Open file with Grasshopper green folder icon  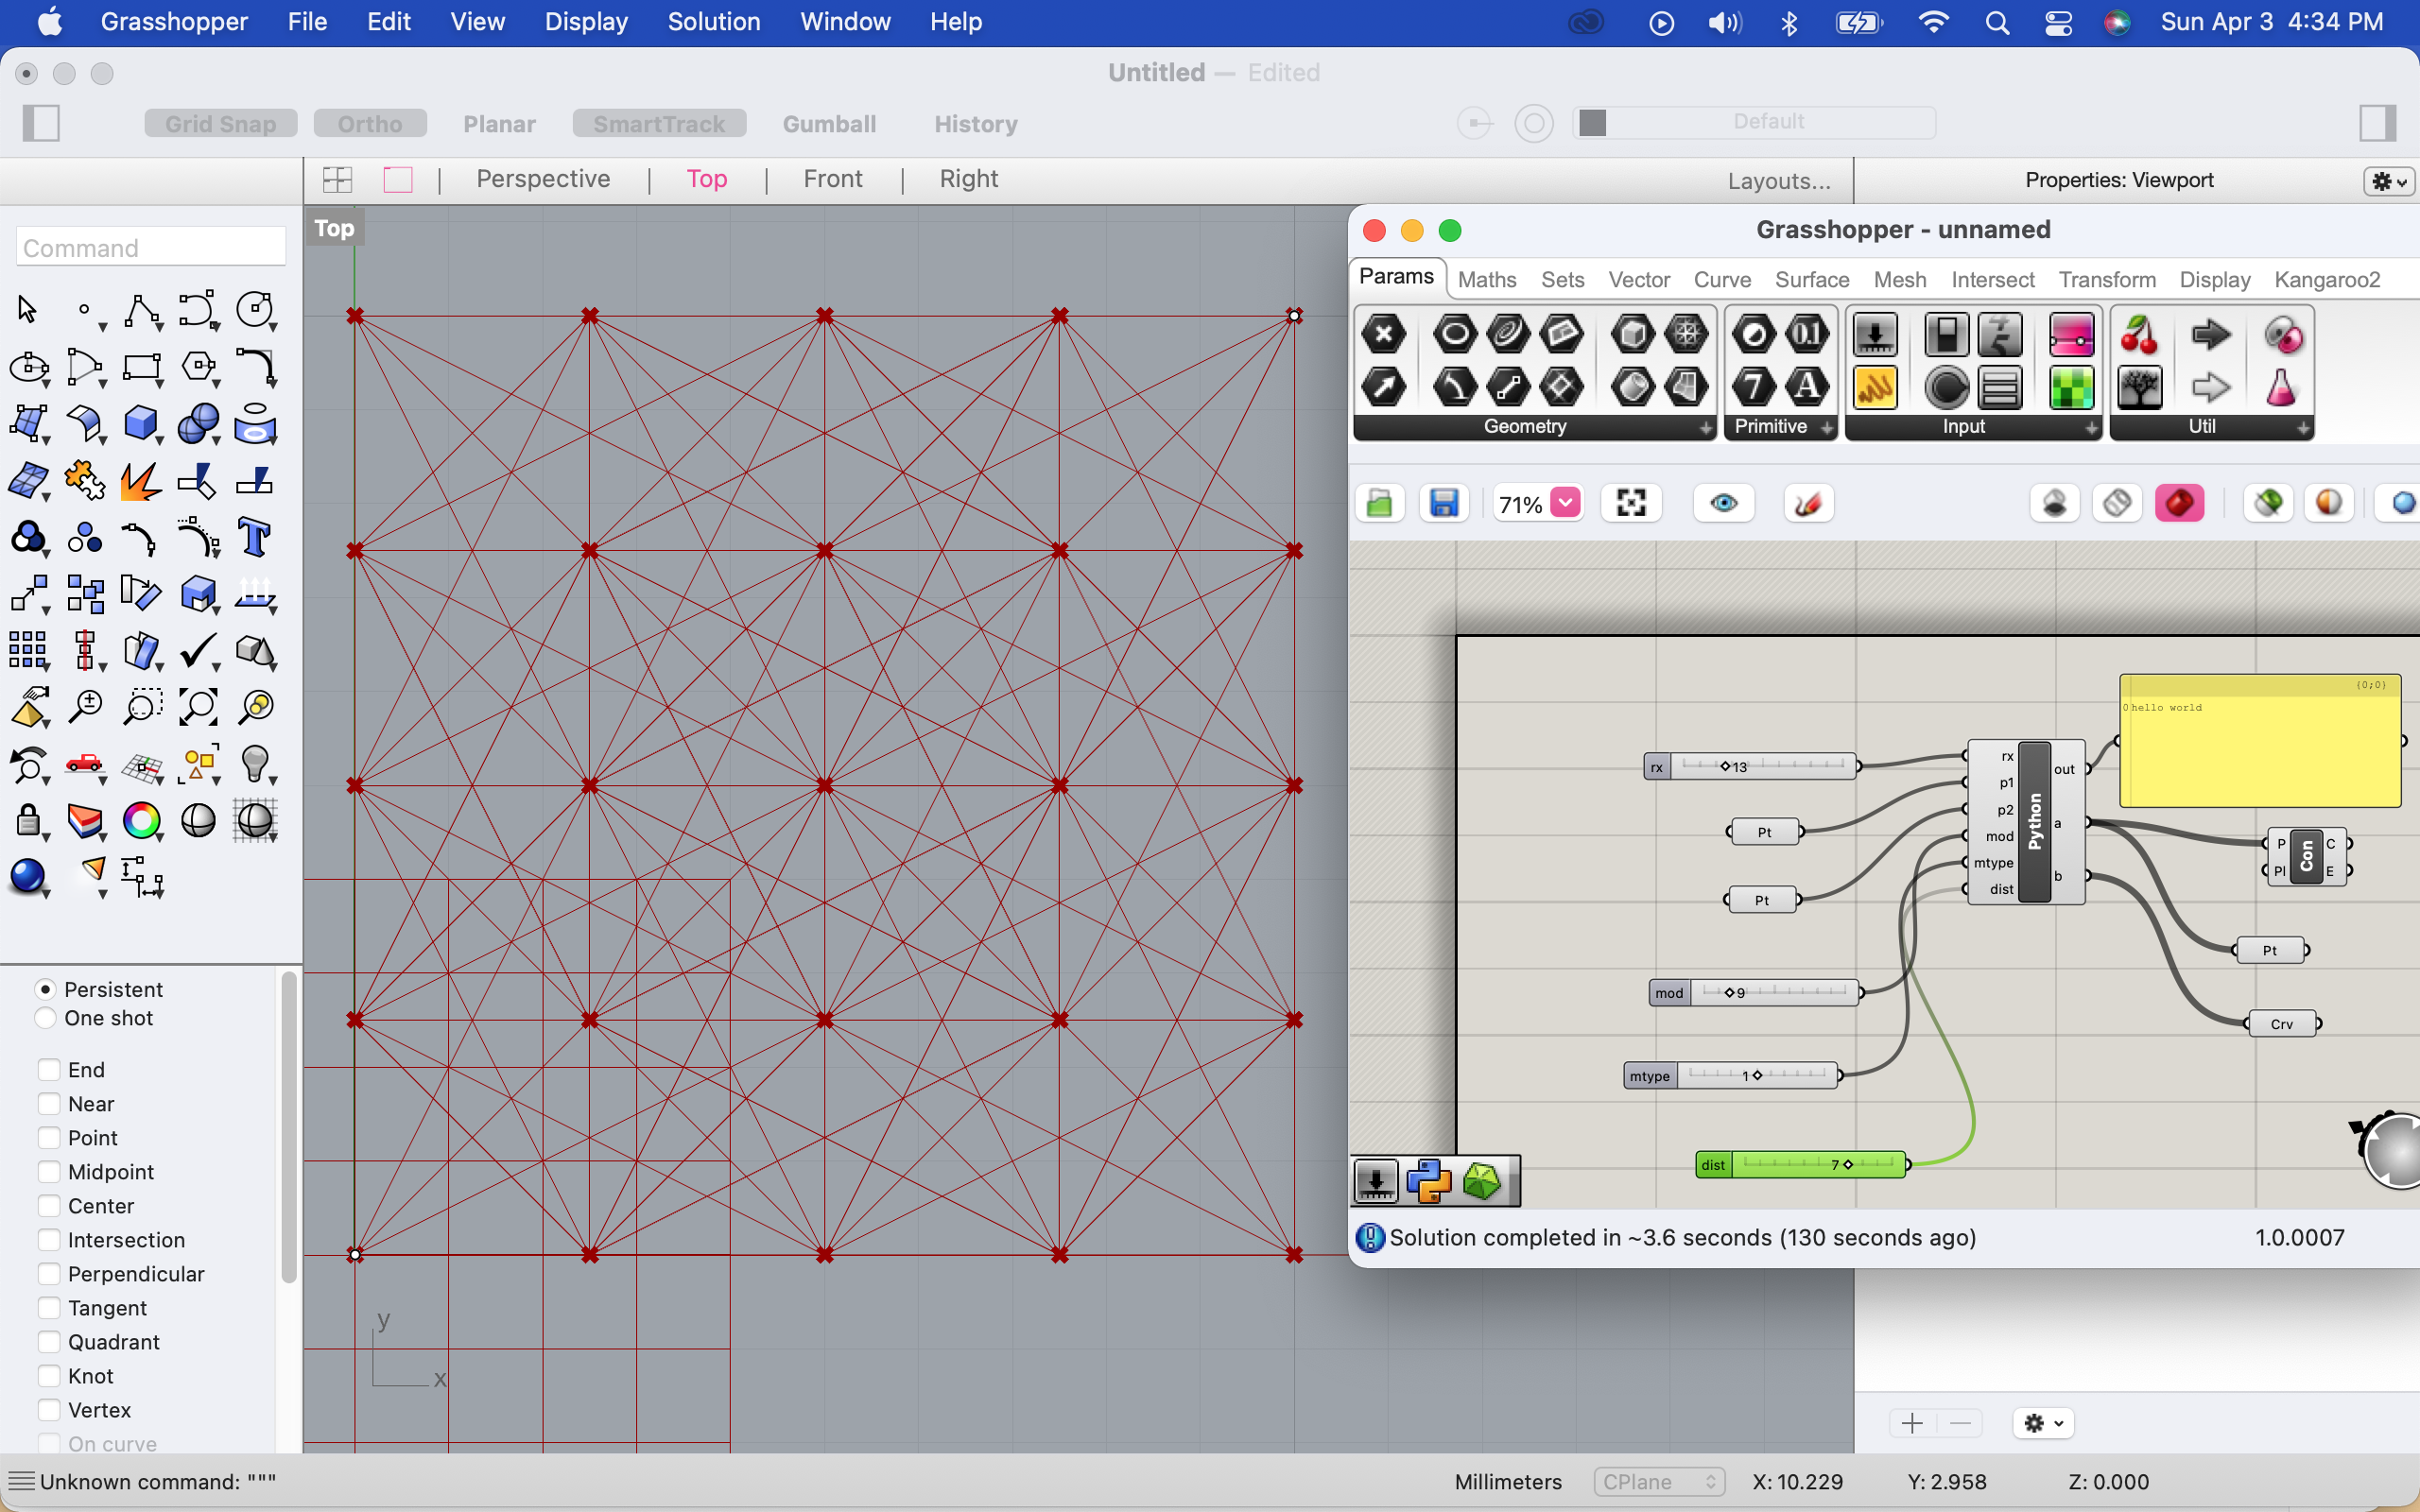[1380, 503]
